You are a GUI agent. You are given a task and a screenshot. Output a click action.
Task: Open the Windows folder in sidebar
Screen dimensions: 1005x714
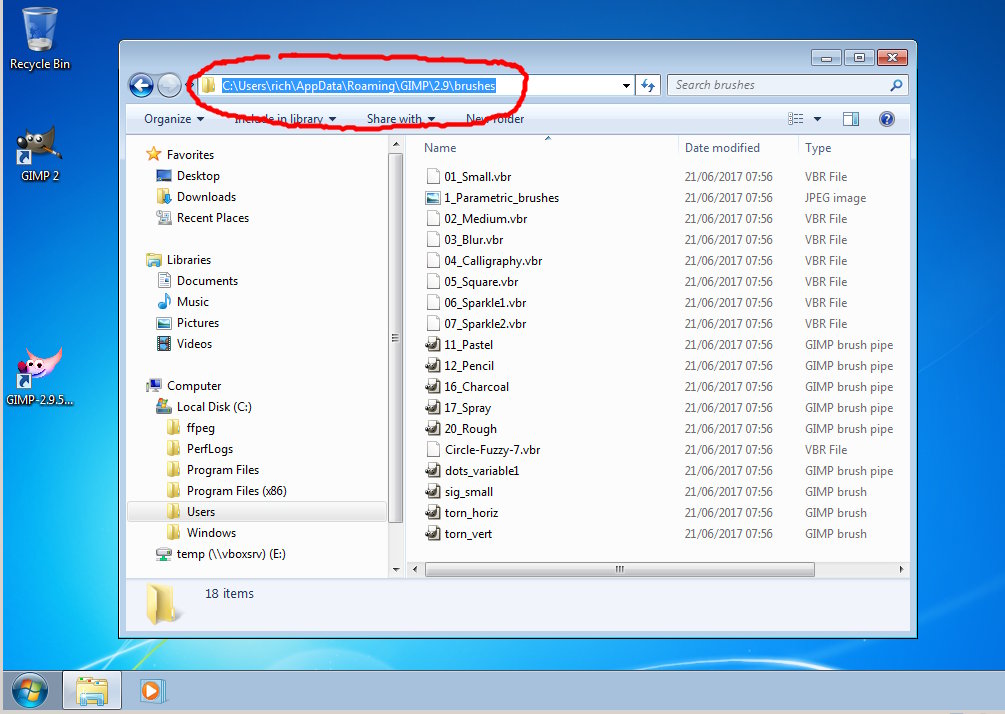(x=211, y=533)
